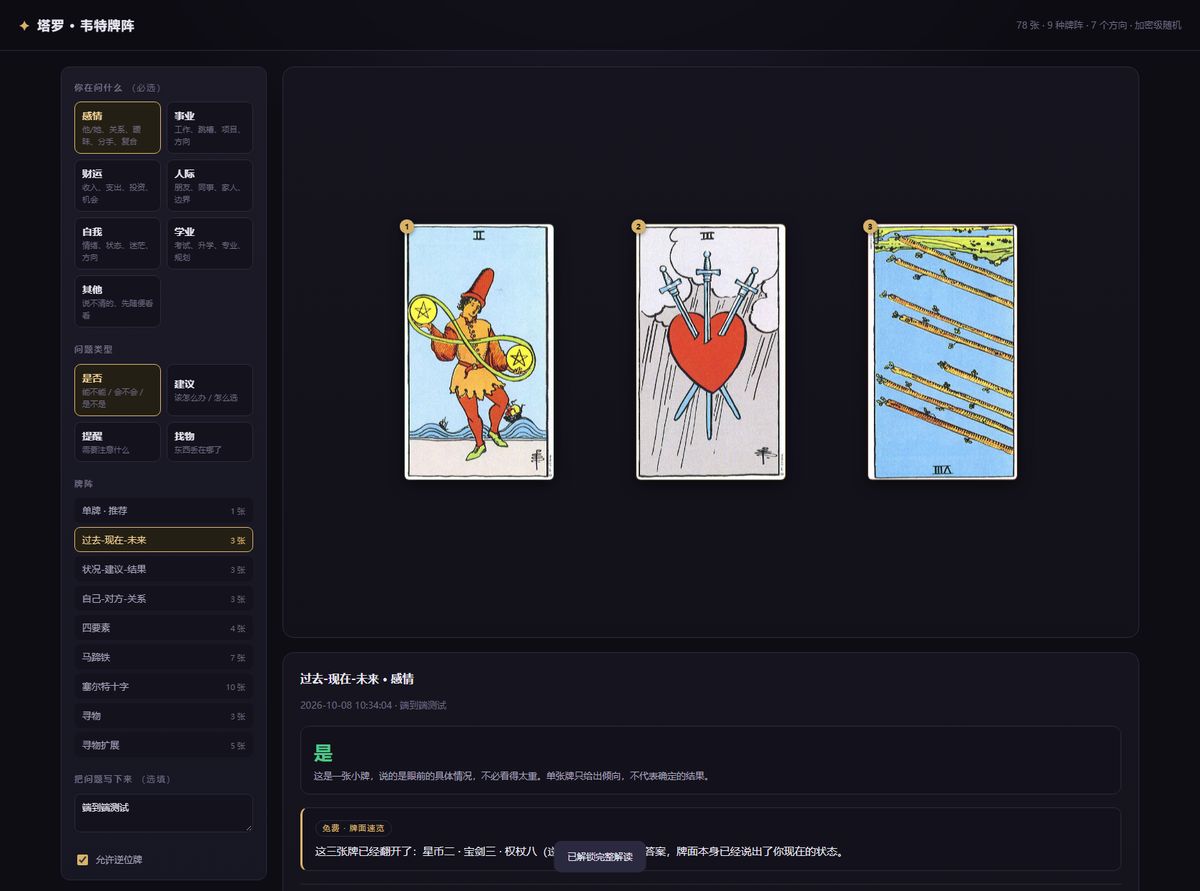Select the 自我 topic card
Viewport: 1200px width, 891px height.
(117, 244)
